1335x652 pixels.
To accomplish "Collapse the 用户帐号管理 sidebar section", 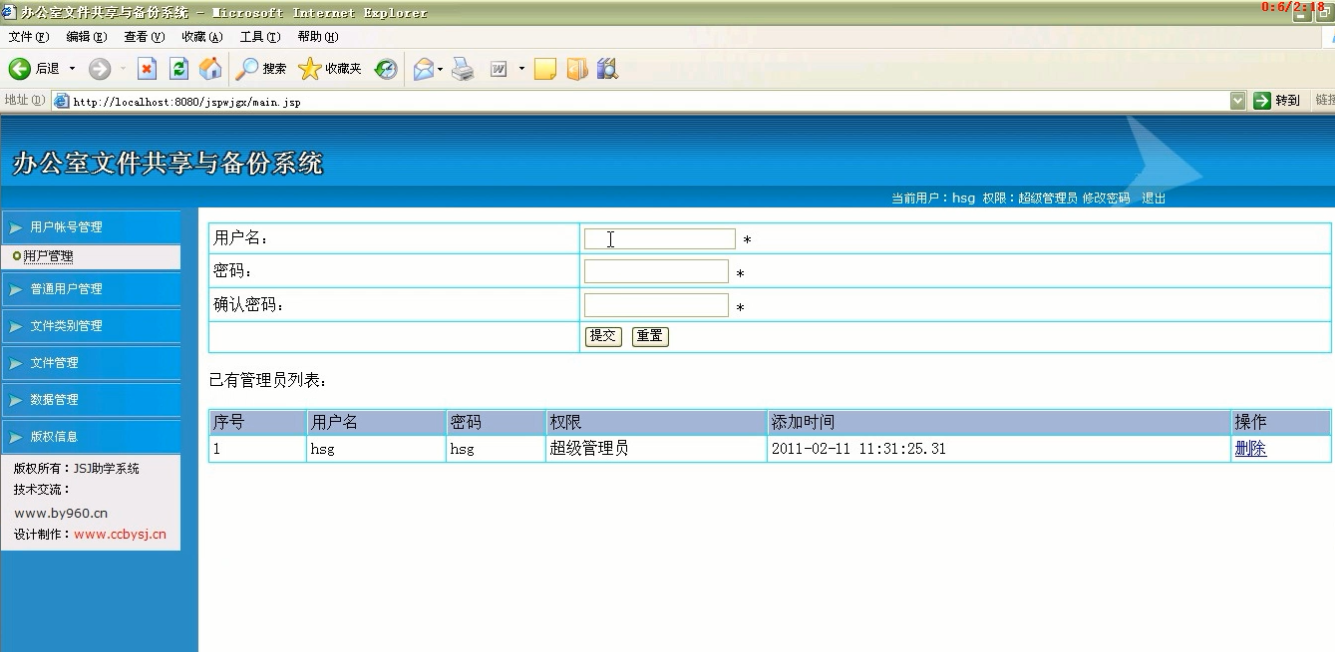I will (x=91, y=227).
